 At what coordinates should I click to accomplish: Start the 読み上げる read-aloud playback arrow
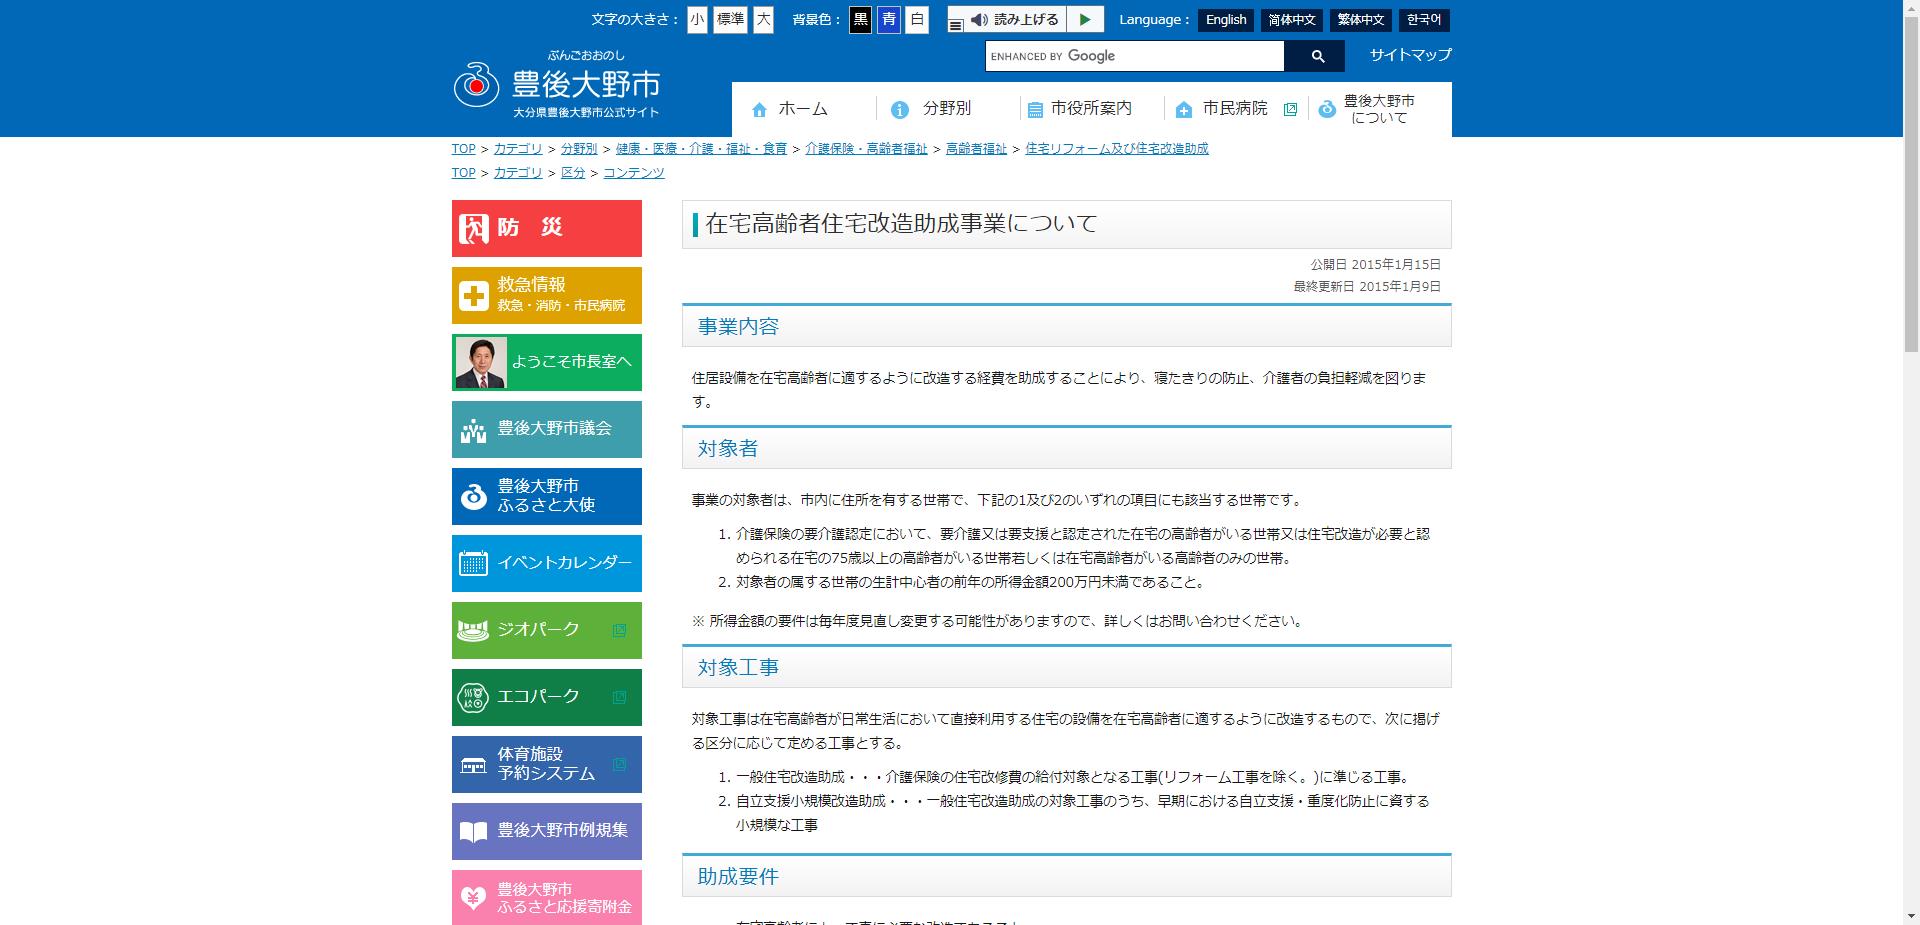(1084, 19)
